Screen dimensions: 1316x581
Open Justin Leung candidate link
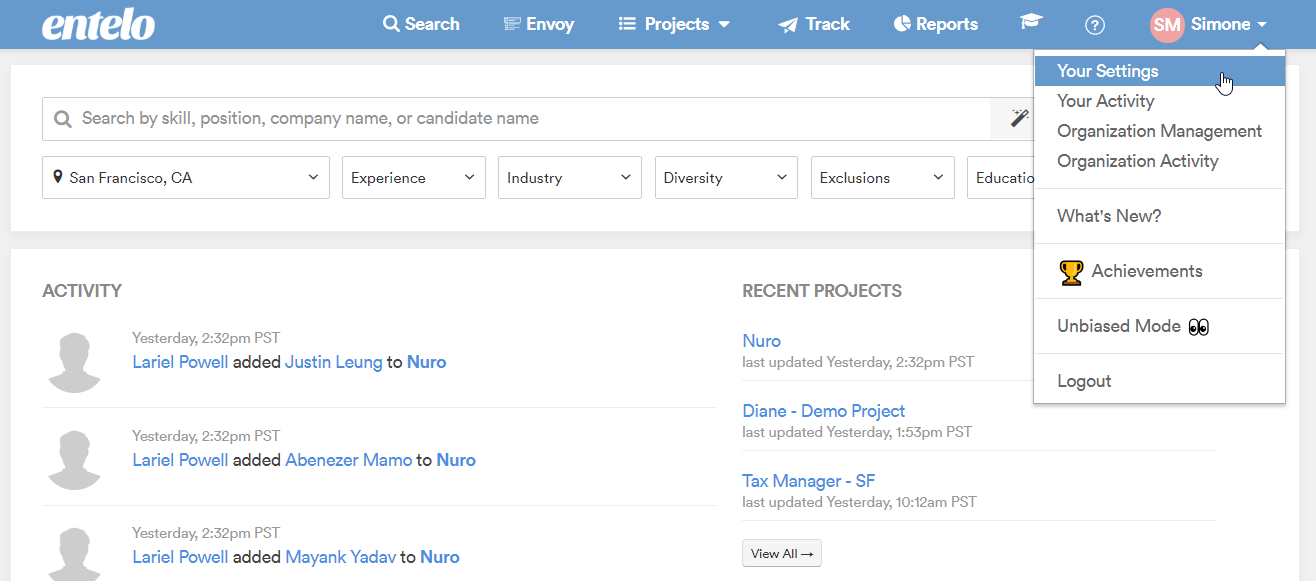click(333, 362)
